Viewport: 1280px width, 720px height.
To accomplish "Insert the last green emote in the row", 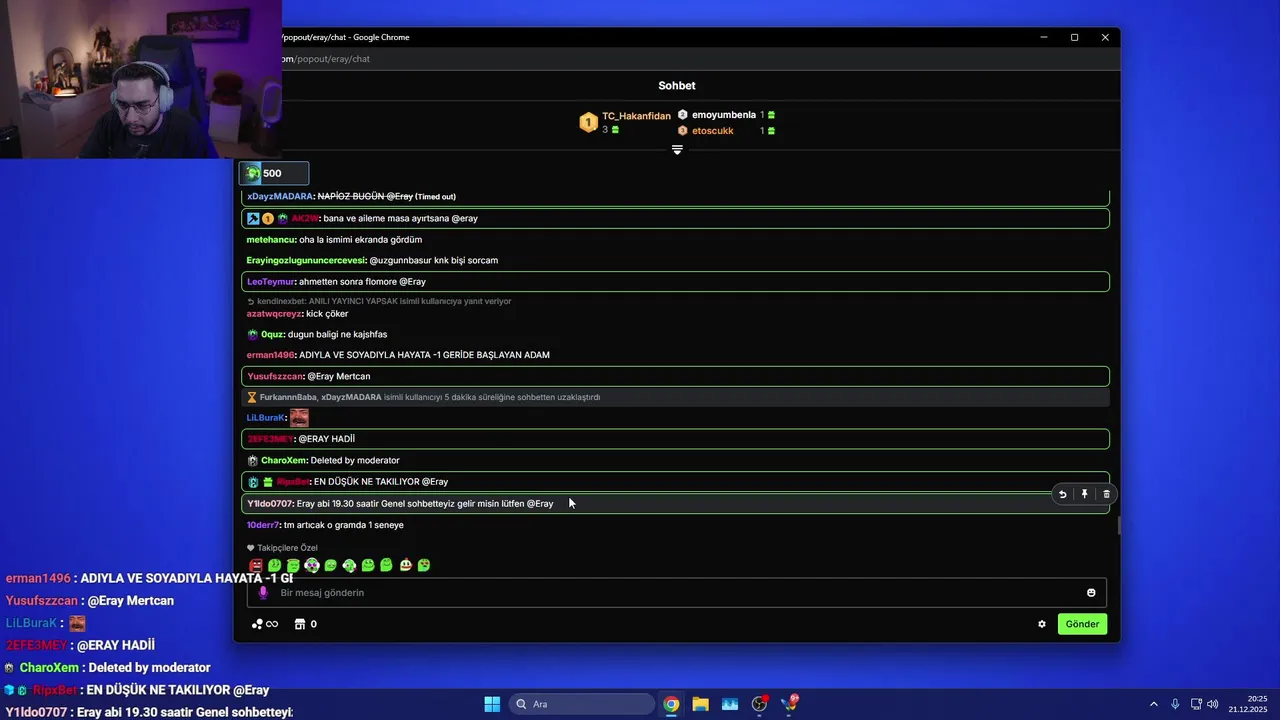I will click(424, 566).
